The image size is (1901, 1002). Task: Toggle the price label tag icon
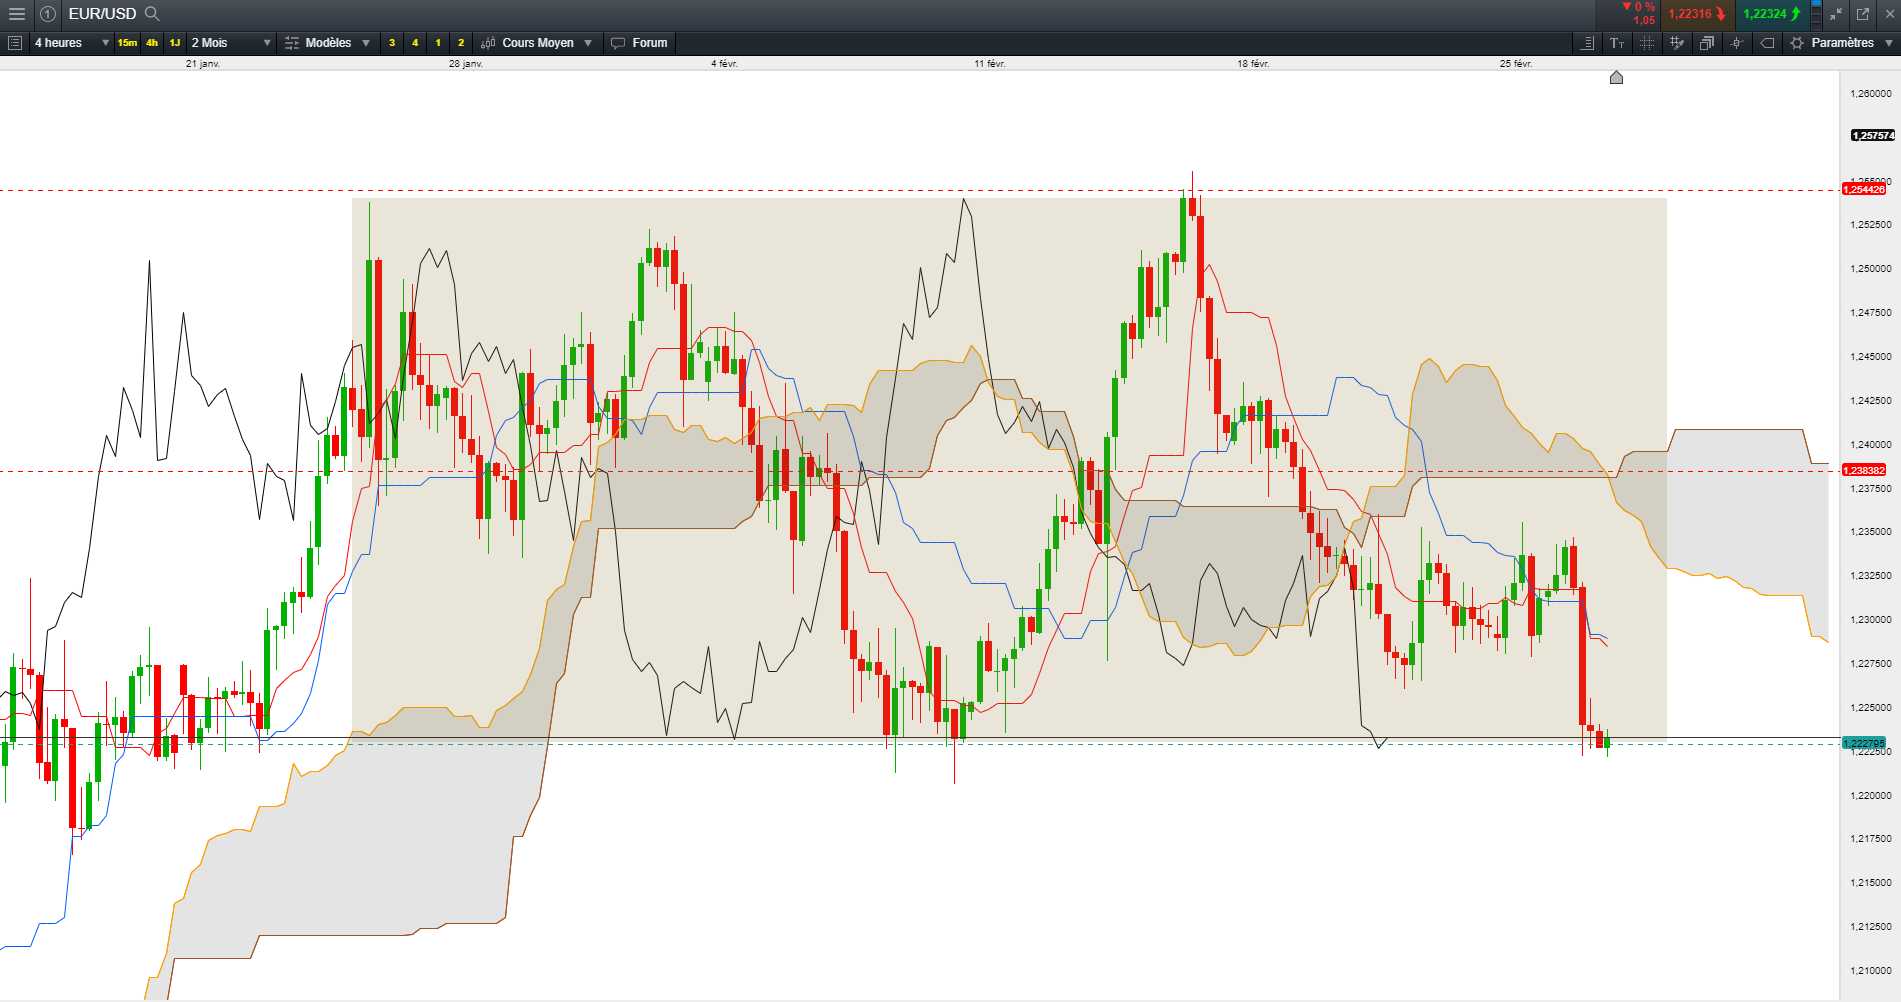click(x=1767, y=43)
